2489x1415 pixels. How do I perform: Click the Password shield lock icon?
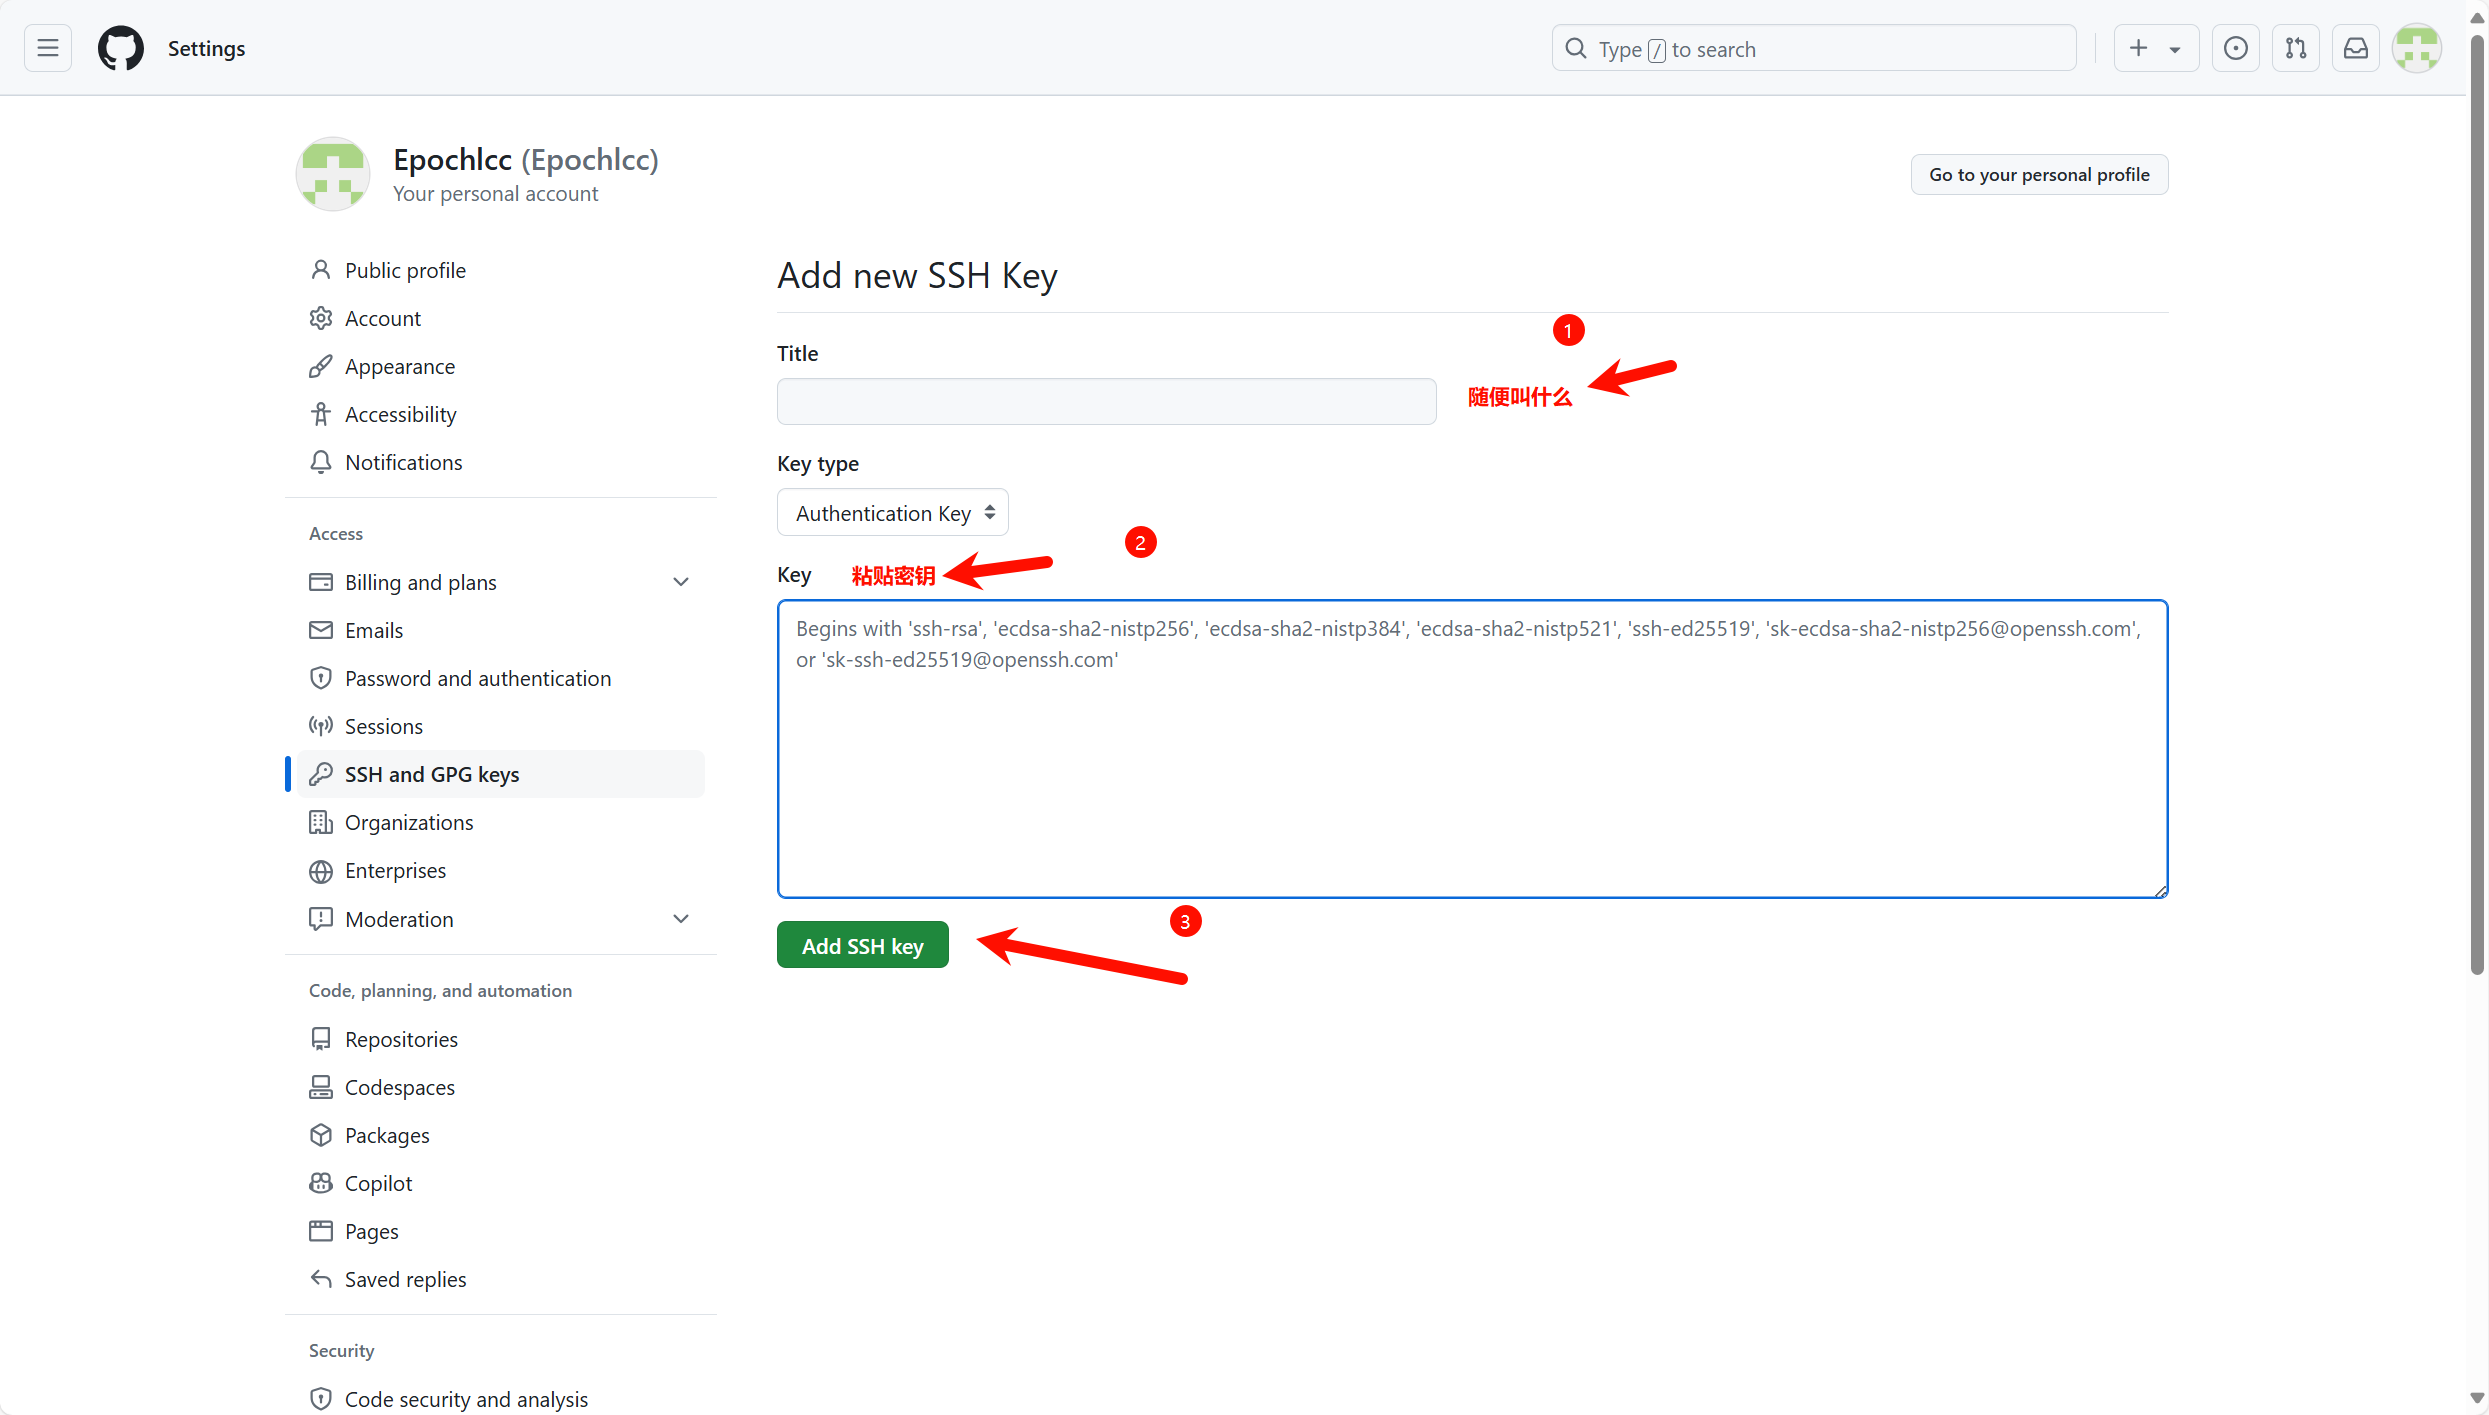pos(320,678)
